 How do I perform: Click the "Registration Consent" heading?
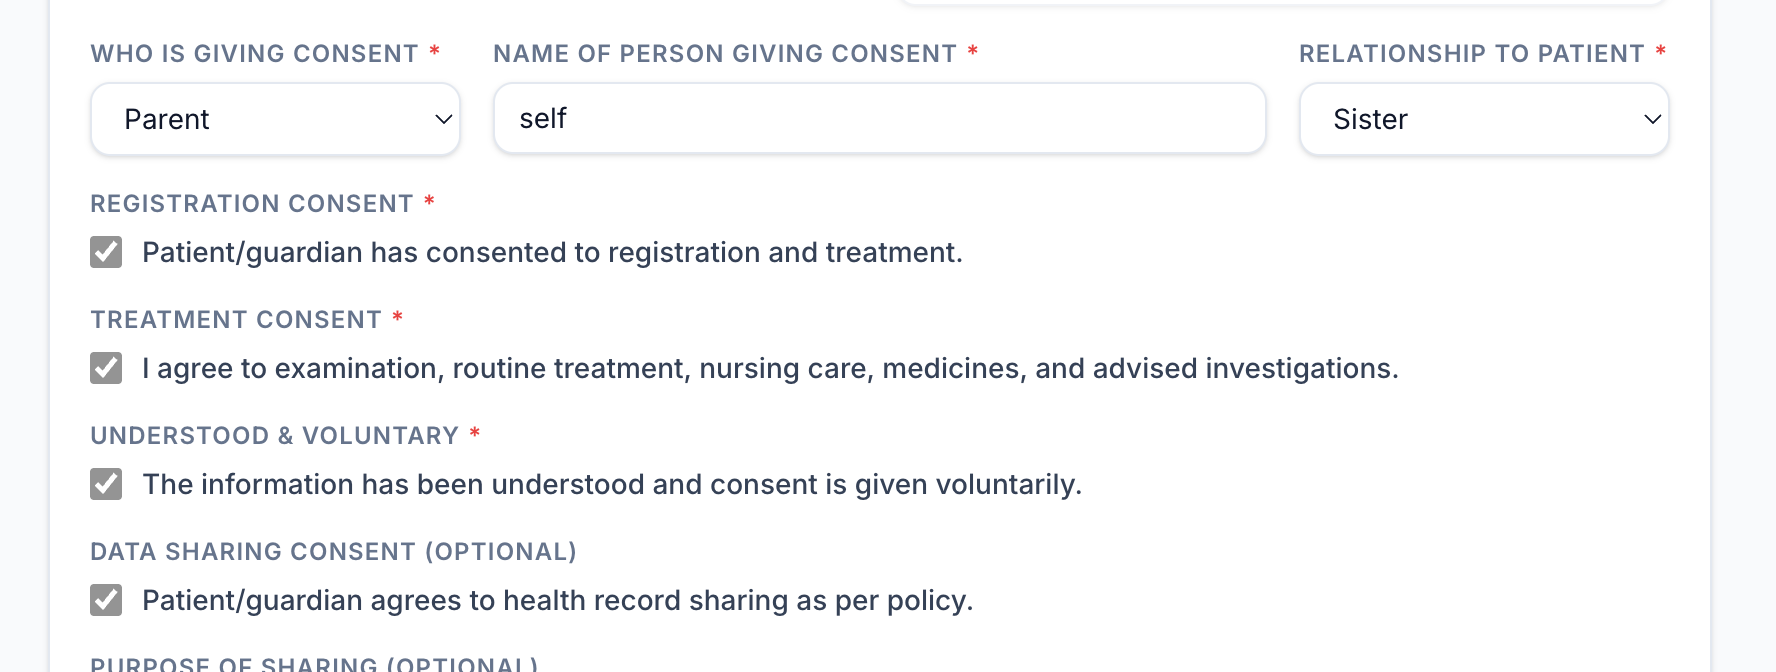click(x=252, y=204)
